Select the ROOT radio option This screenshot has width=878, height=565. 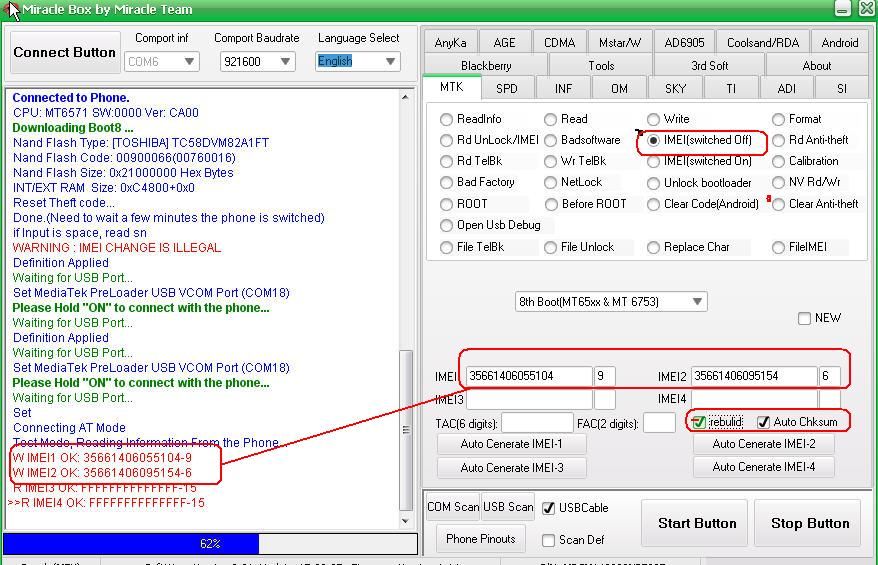447,204
